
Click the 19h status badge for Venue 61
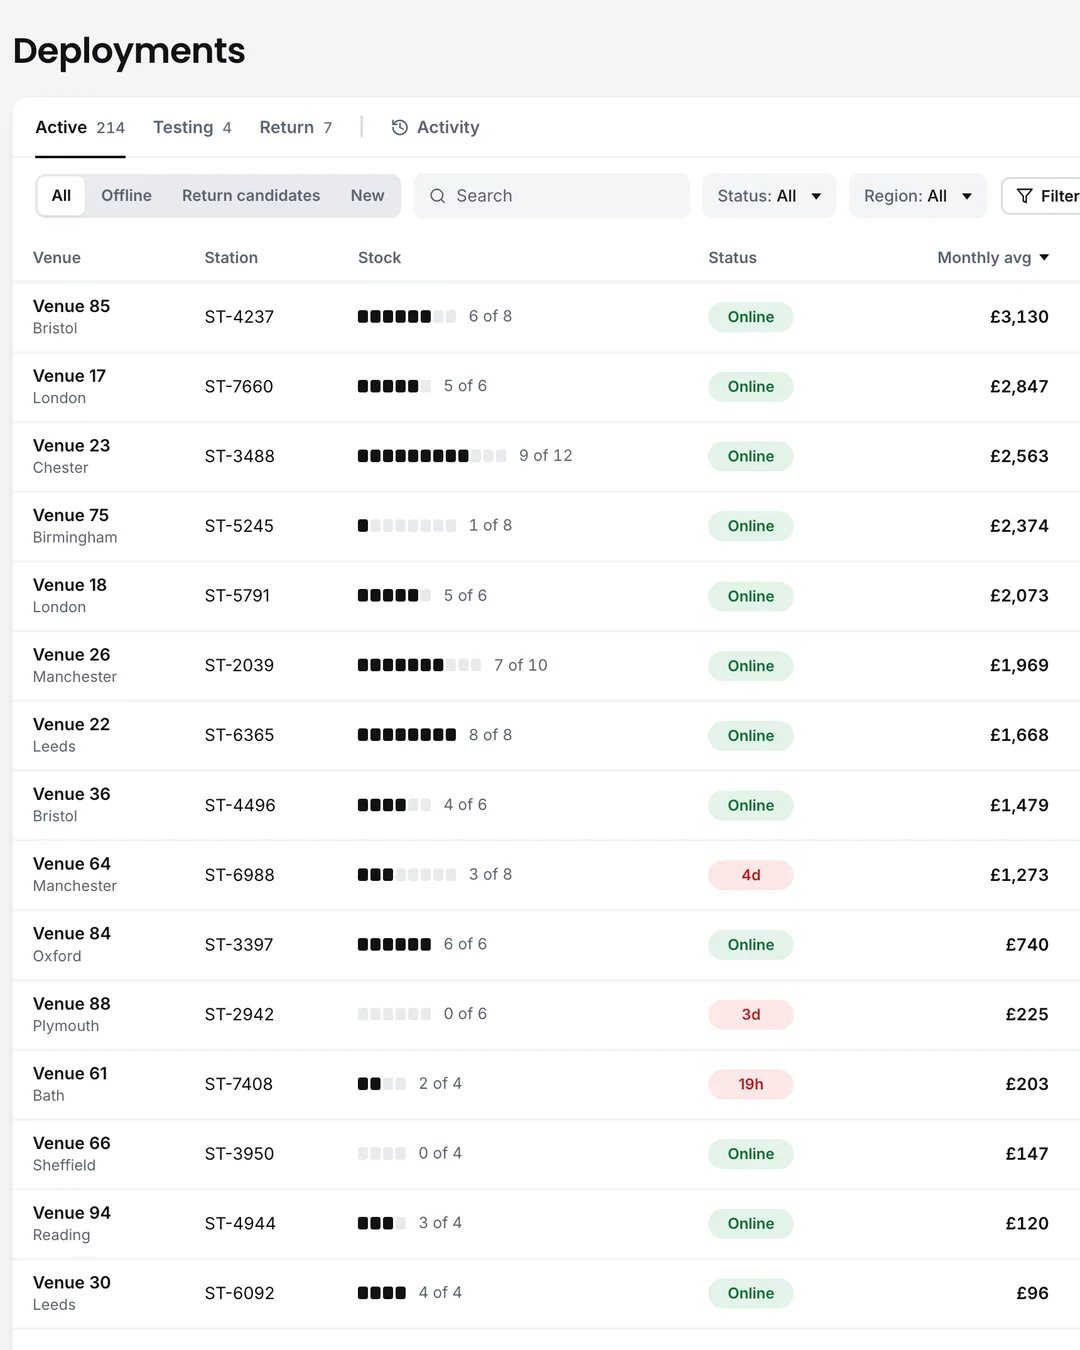click(x=751, y=1084)
